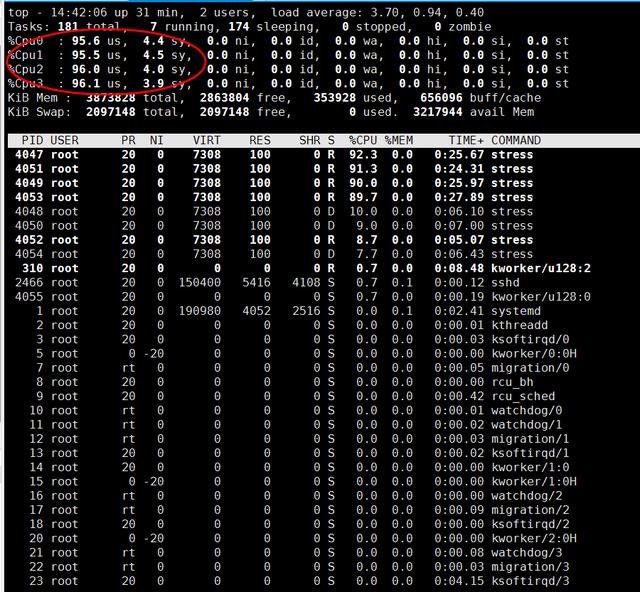Click the rcu_sched command name
Image resolution: width=640 pixels, height=592 pixels.
(x=523, y=396)
